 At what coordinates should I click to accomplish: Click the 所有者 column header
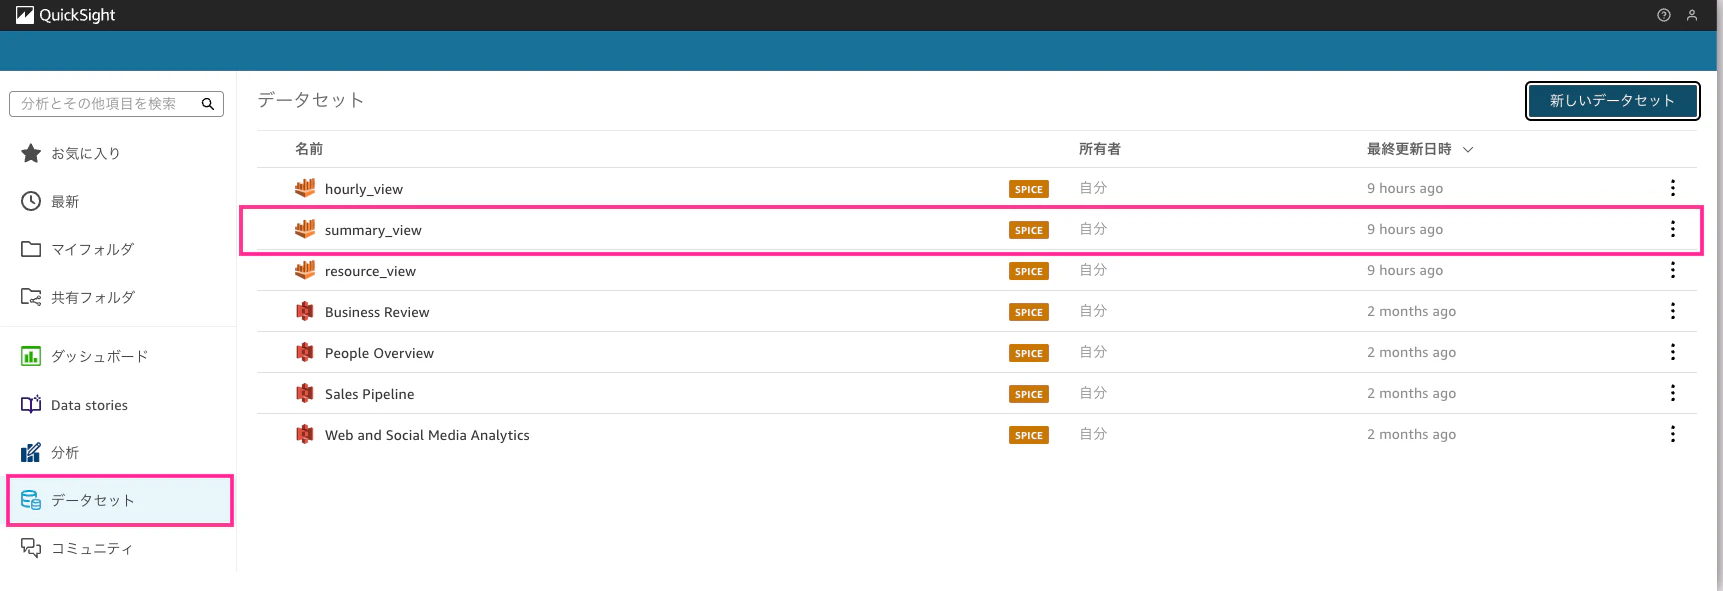(1100, 149)
